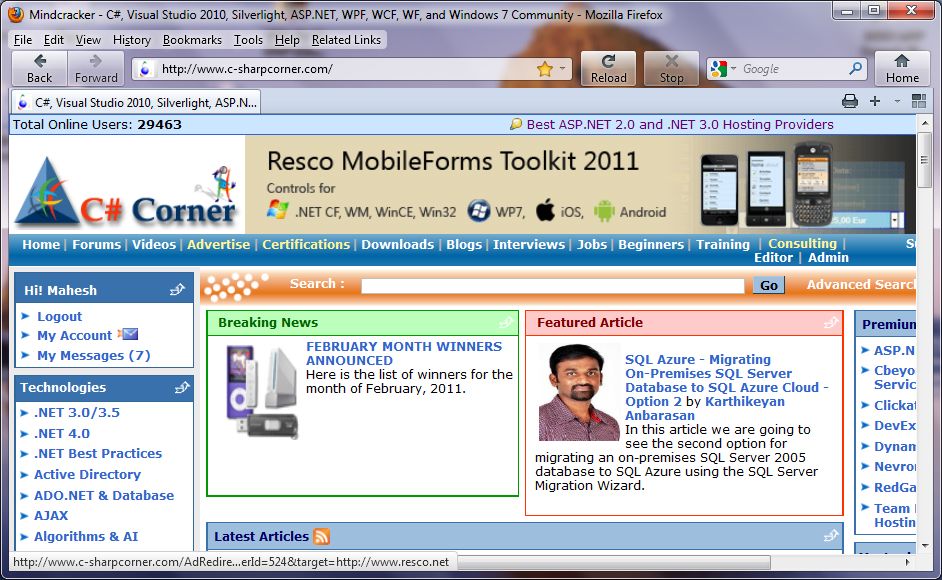Click the Google search engine icon

coord(719,69)
